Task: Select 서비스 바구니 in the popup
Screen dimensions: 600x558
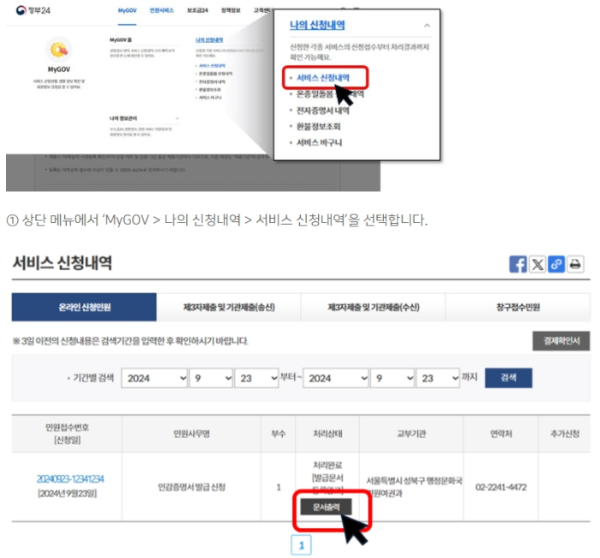Action: coord(319,143)
